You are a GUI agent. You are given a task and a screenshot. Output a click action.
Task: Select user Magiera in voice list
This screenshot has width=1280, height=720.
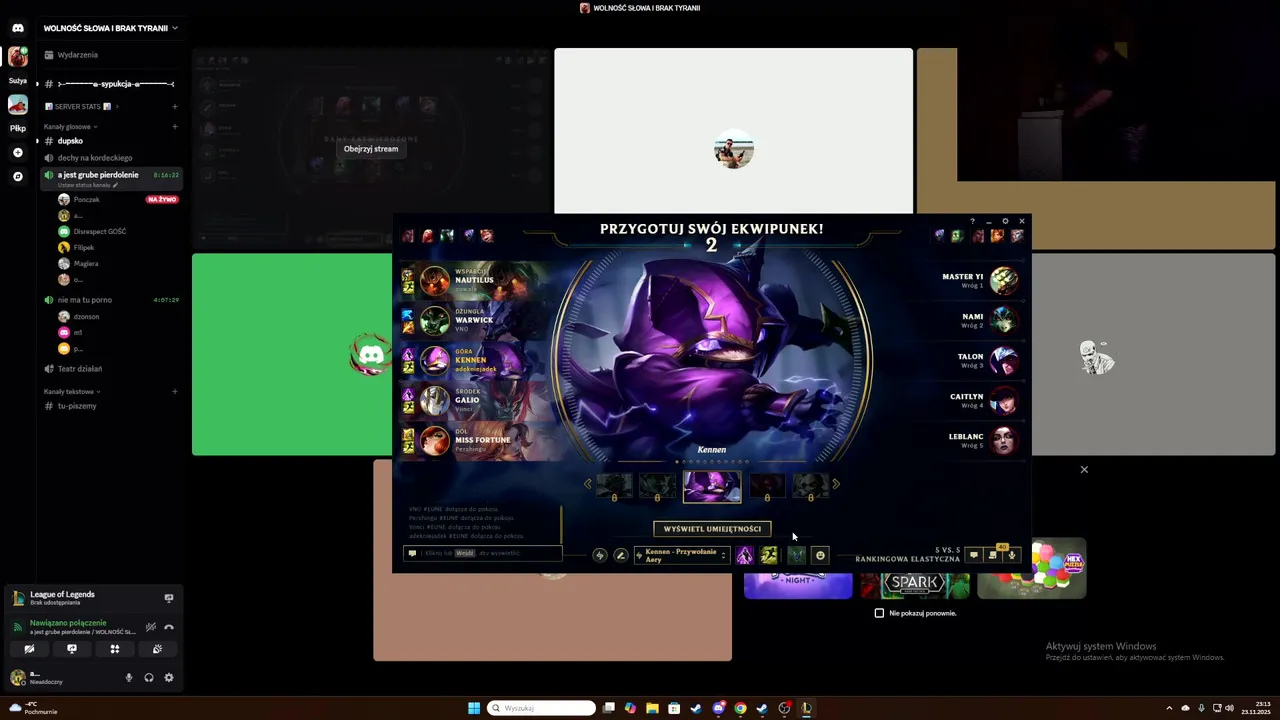click(x=118, y=264)
